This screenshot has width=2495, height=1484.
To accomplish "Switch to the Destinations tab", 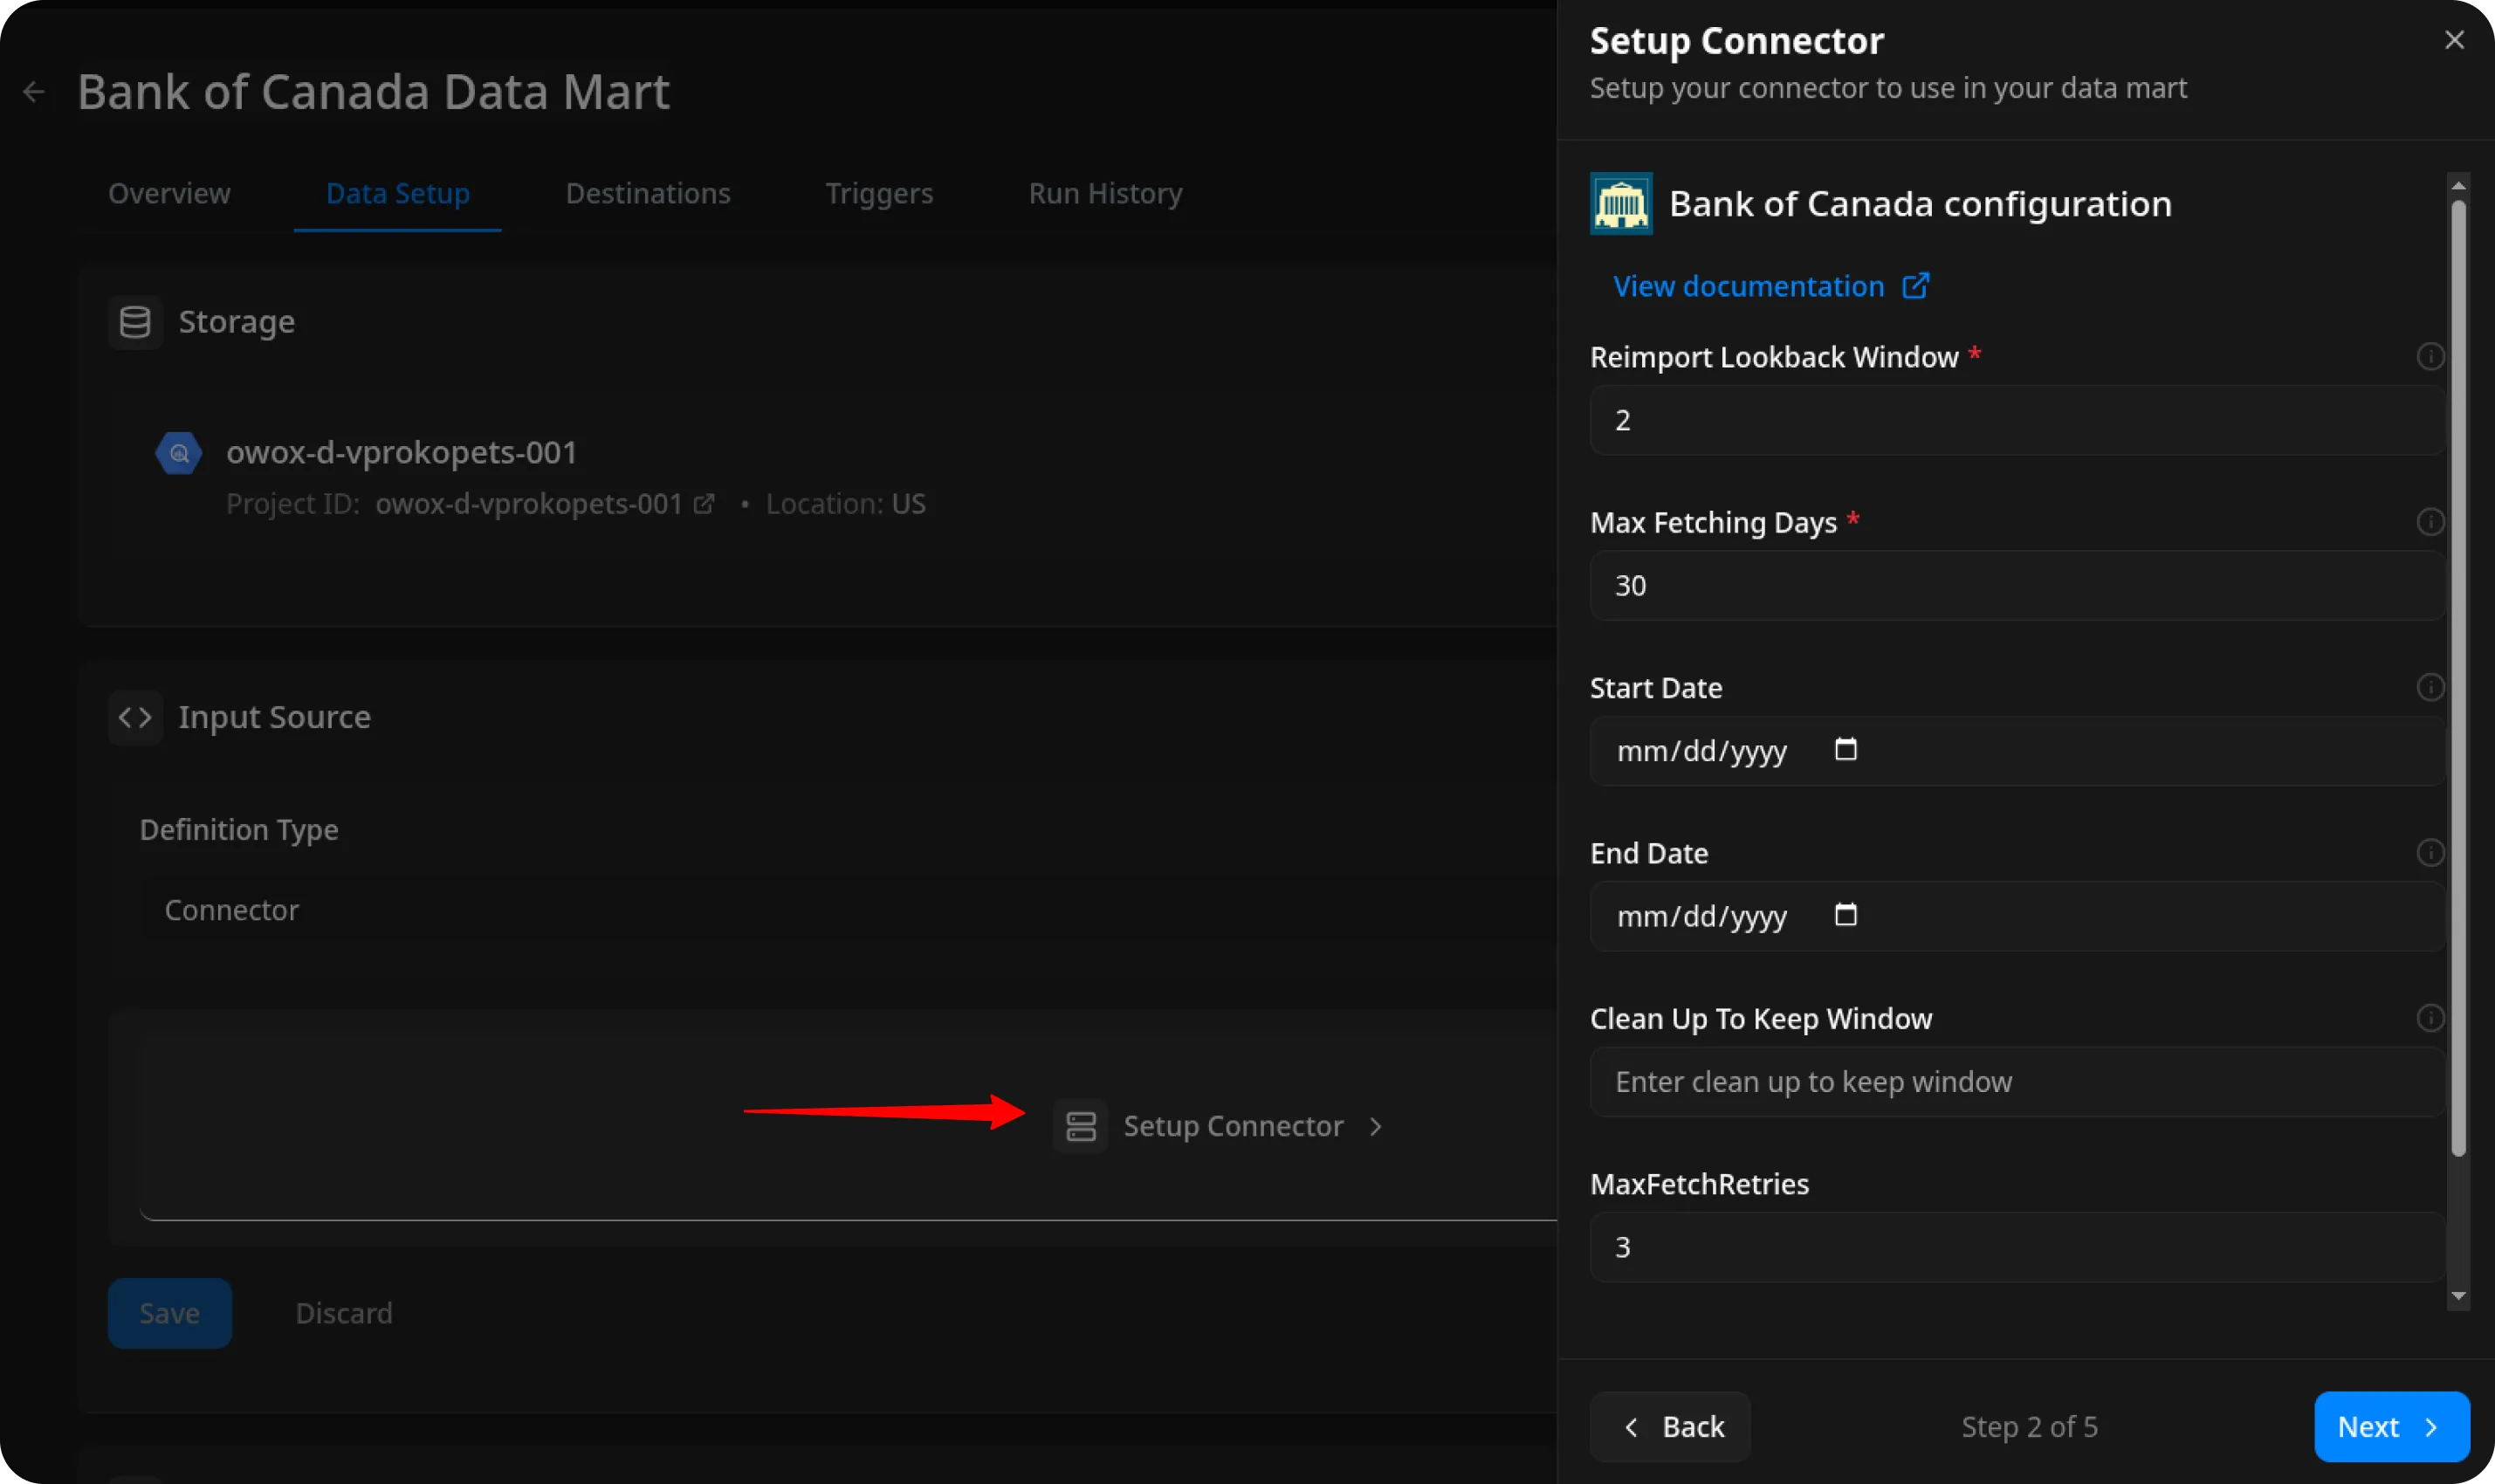I will [647, 194].
